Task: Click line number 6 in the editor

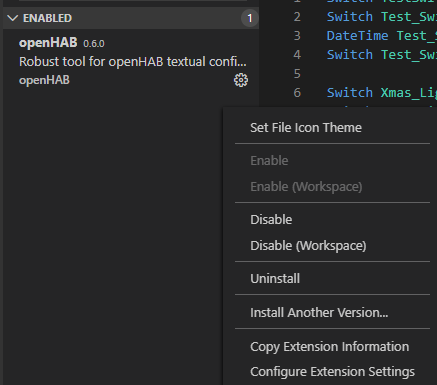Action: pyautogui.click(x=297, y=93)
